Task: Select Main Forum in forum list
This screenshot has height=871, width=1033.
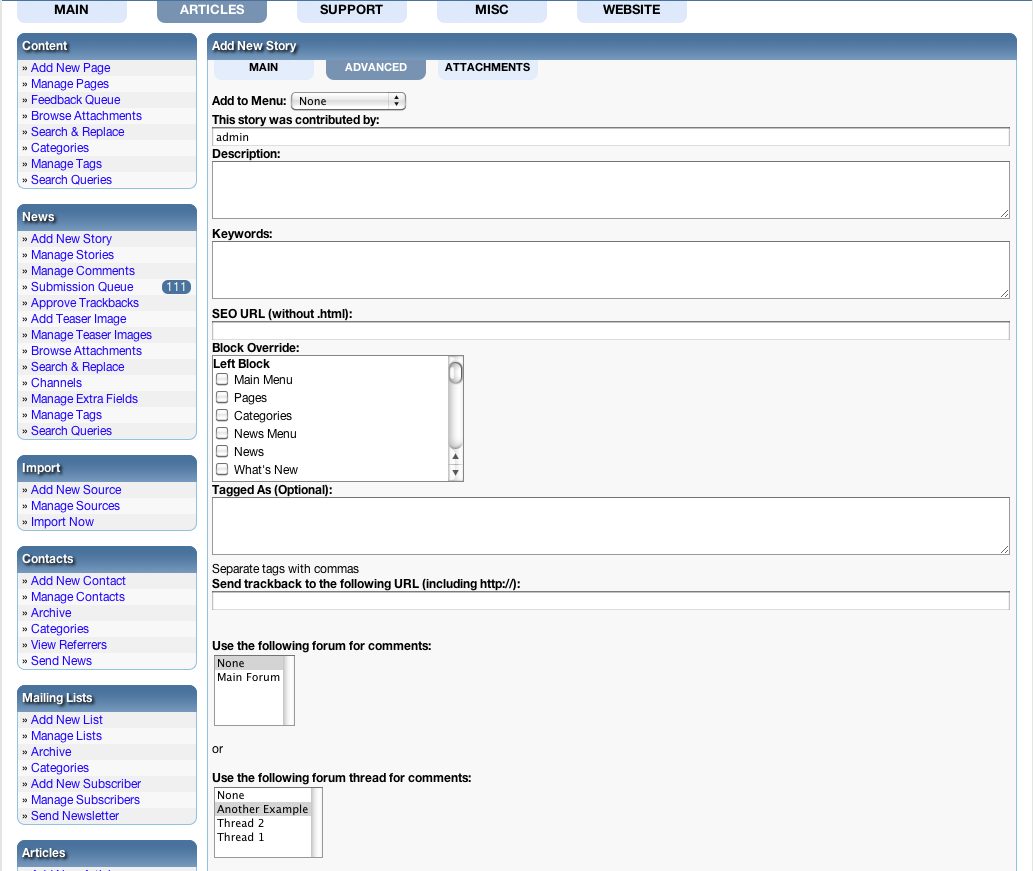Action: 249,677
